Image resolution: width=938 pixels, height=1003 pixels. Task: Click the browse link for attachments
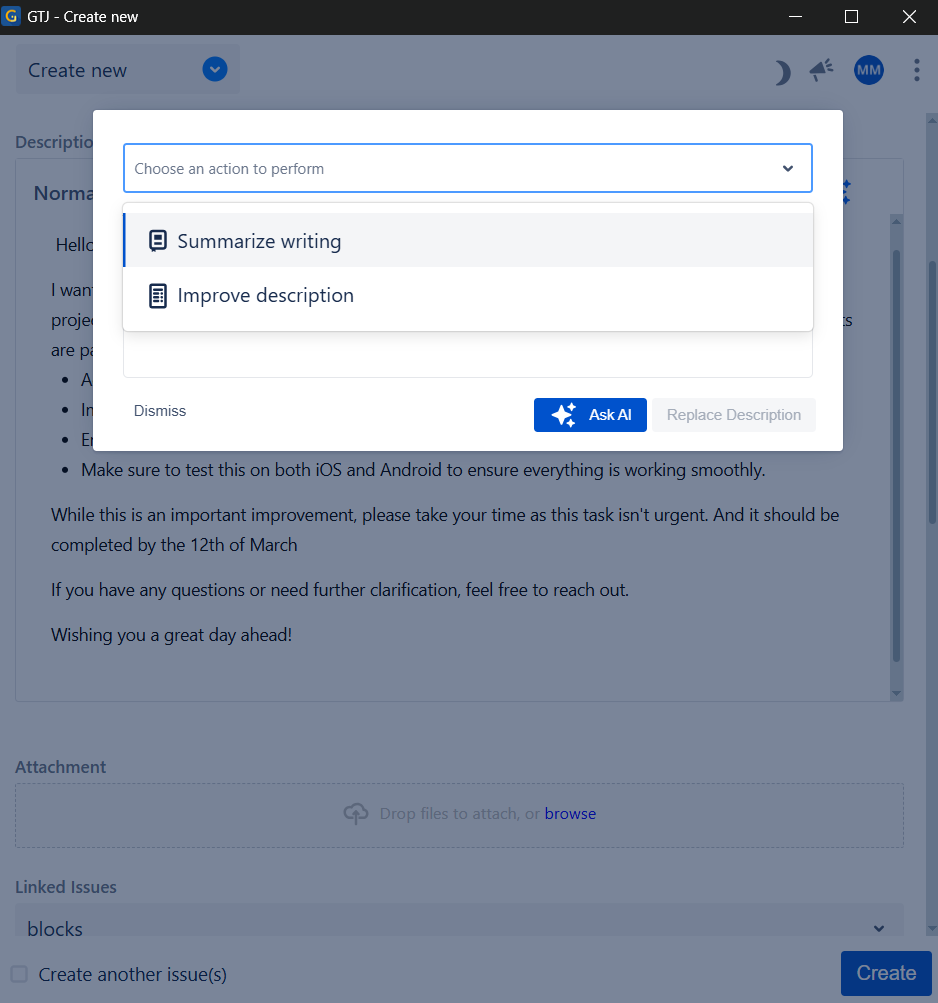[x=570, y=814]
